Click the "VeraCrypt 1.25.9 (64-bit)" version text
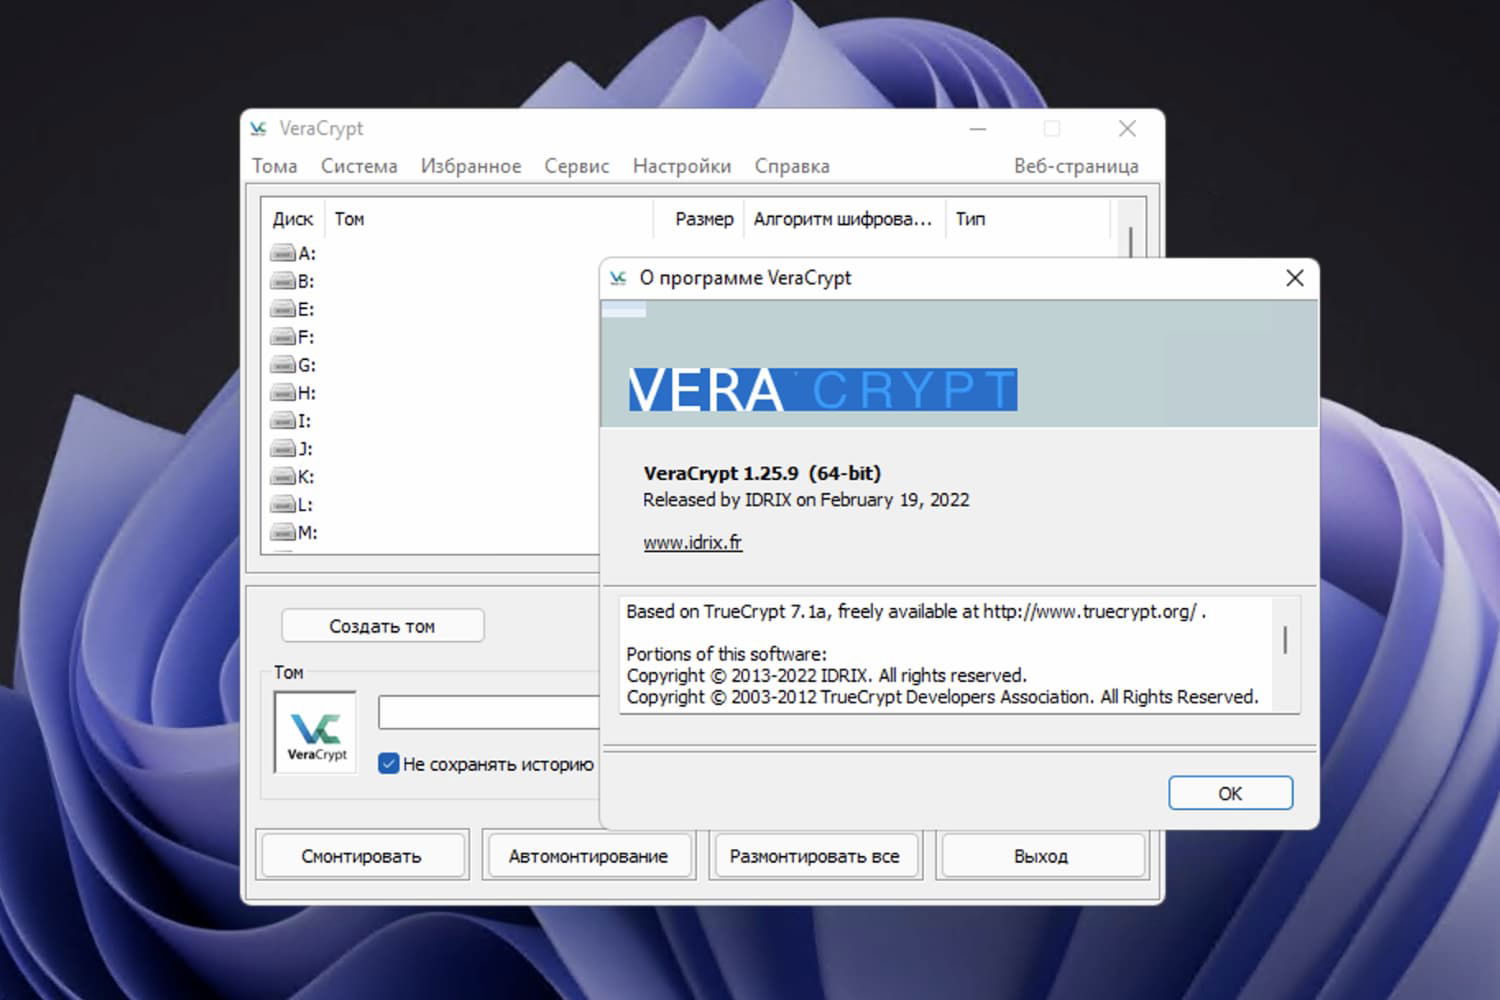Image resolution: width=1500 pixels, height=1000 pixels. (x=762, y=473)
